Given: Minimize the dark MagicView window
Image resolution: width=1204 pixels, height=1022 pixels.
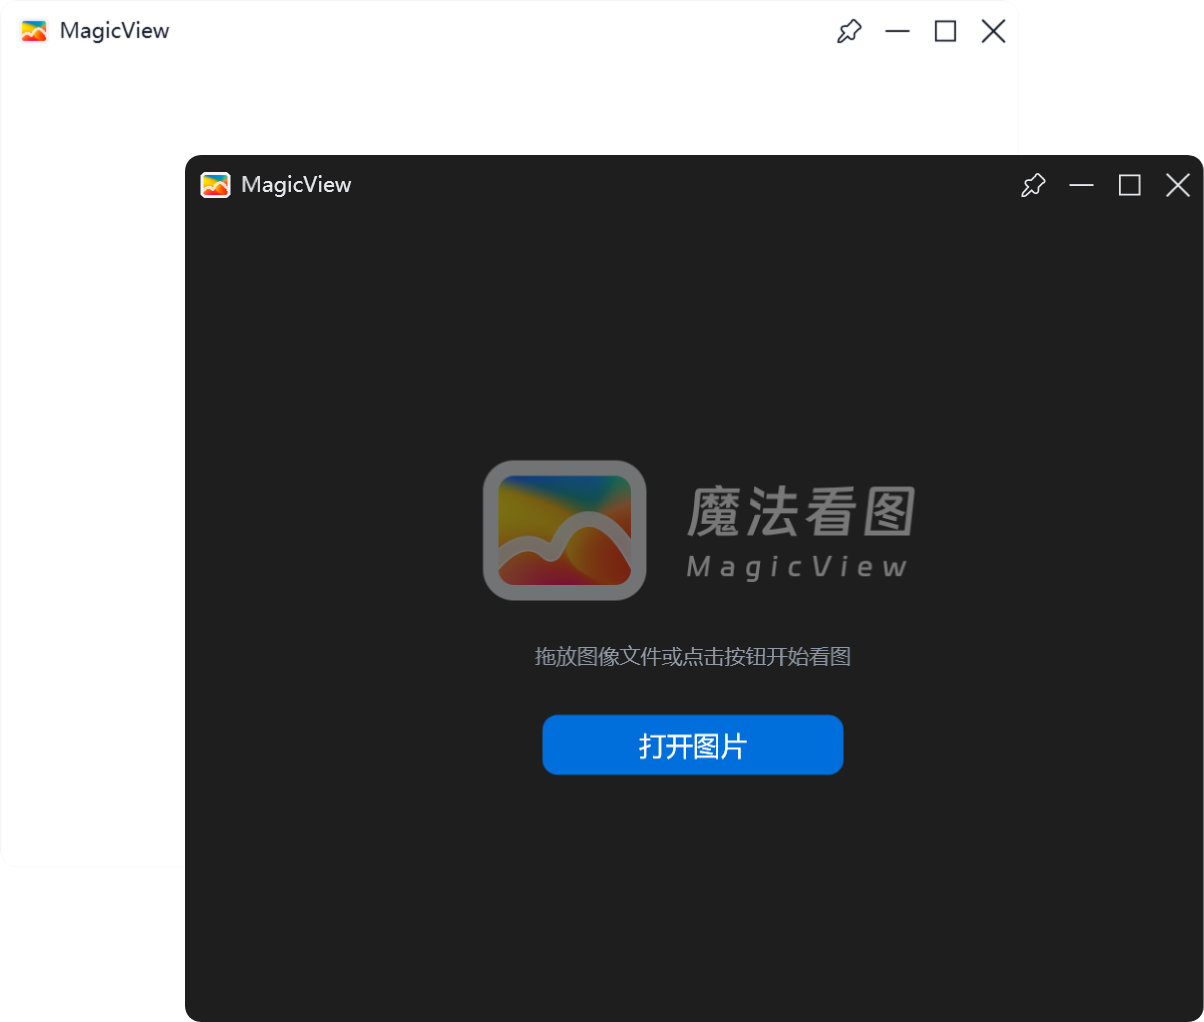Looking at the screenshot, I should [x=1082, y=185].
